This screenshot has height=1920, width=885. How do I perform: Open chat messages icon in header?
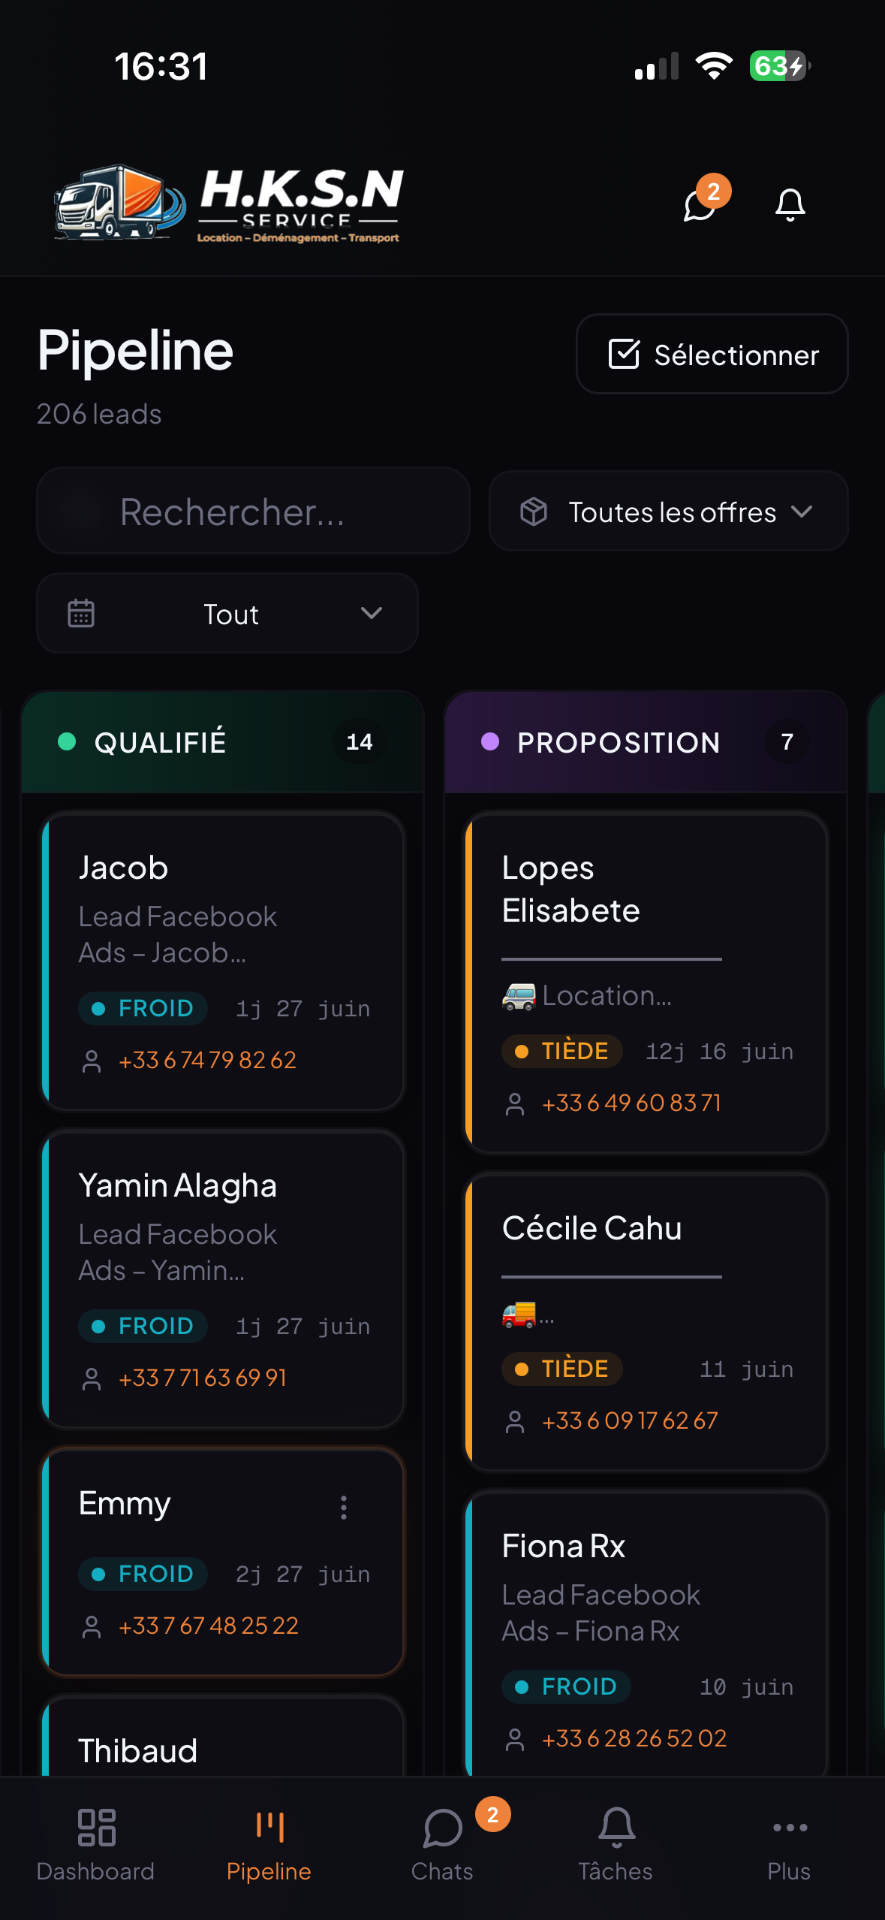pos(700,205)
